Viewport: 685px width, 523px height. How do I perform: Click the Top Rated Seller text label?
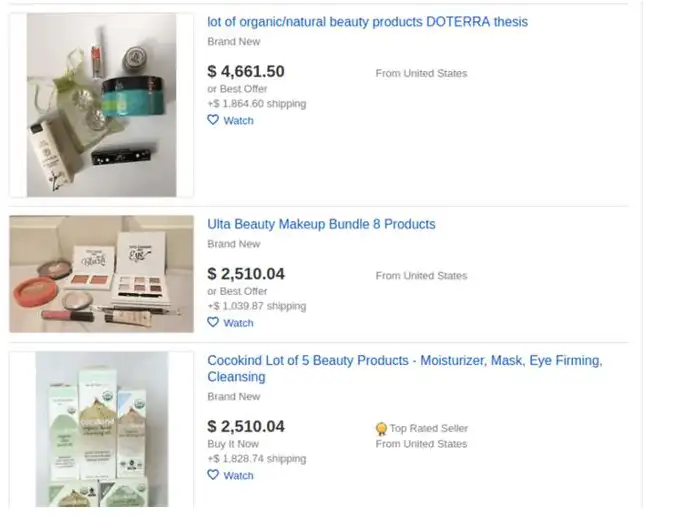point(429,428)
